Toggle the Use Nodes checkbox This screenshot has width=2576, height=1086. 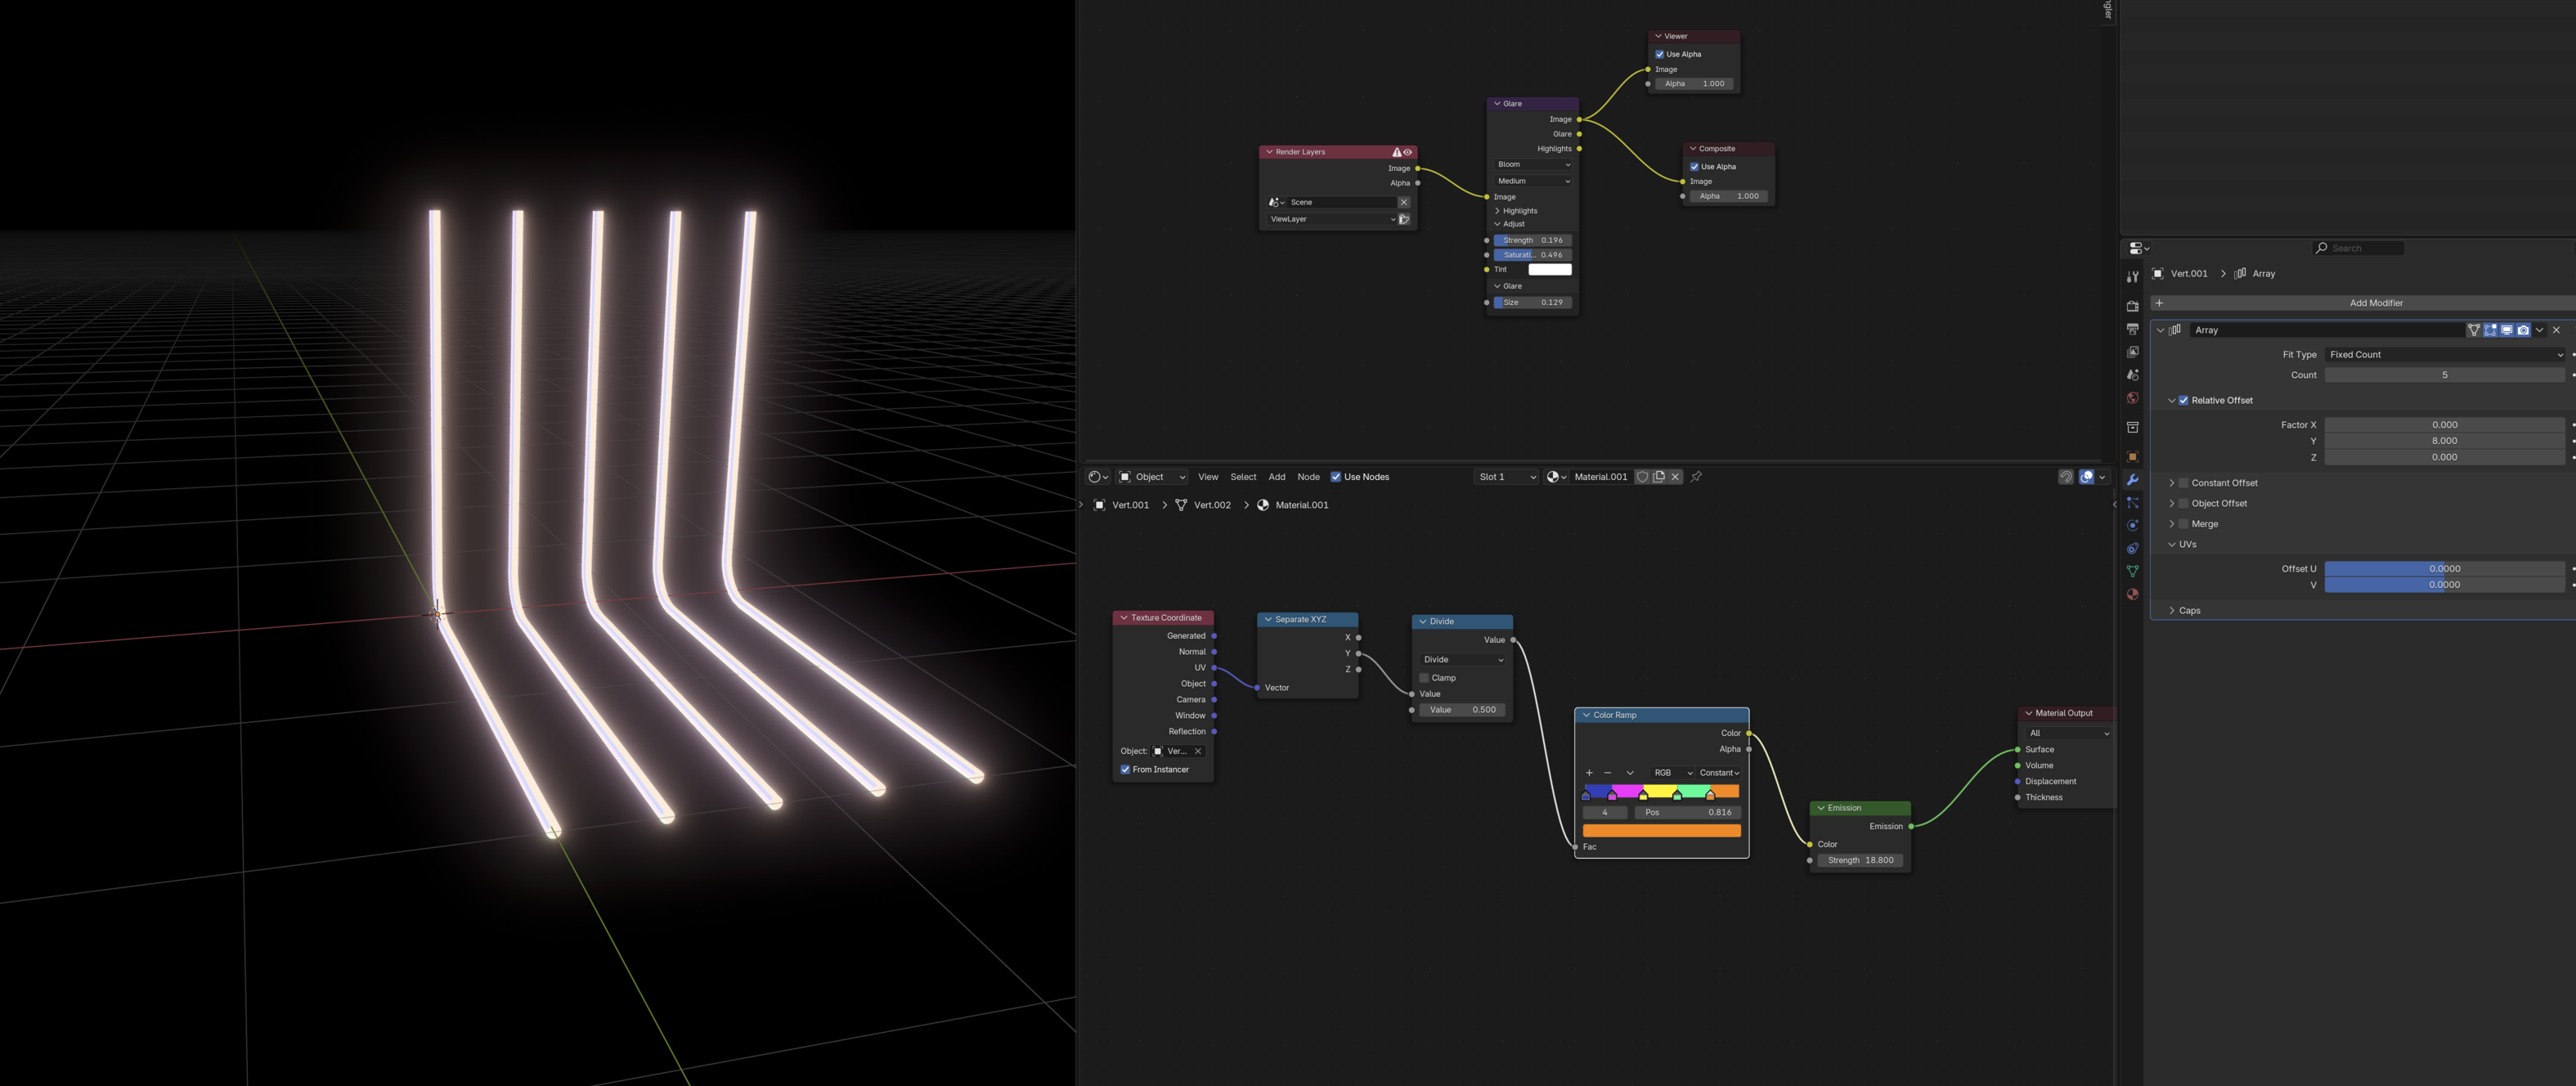(x=1335, y=477)
